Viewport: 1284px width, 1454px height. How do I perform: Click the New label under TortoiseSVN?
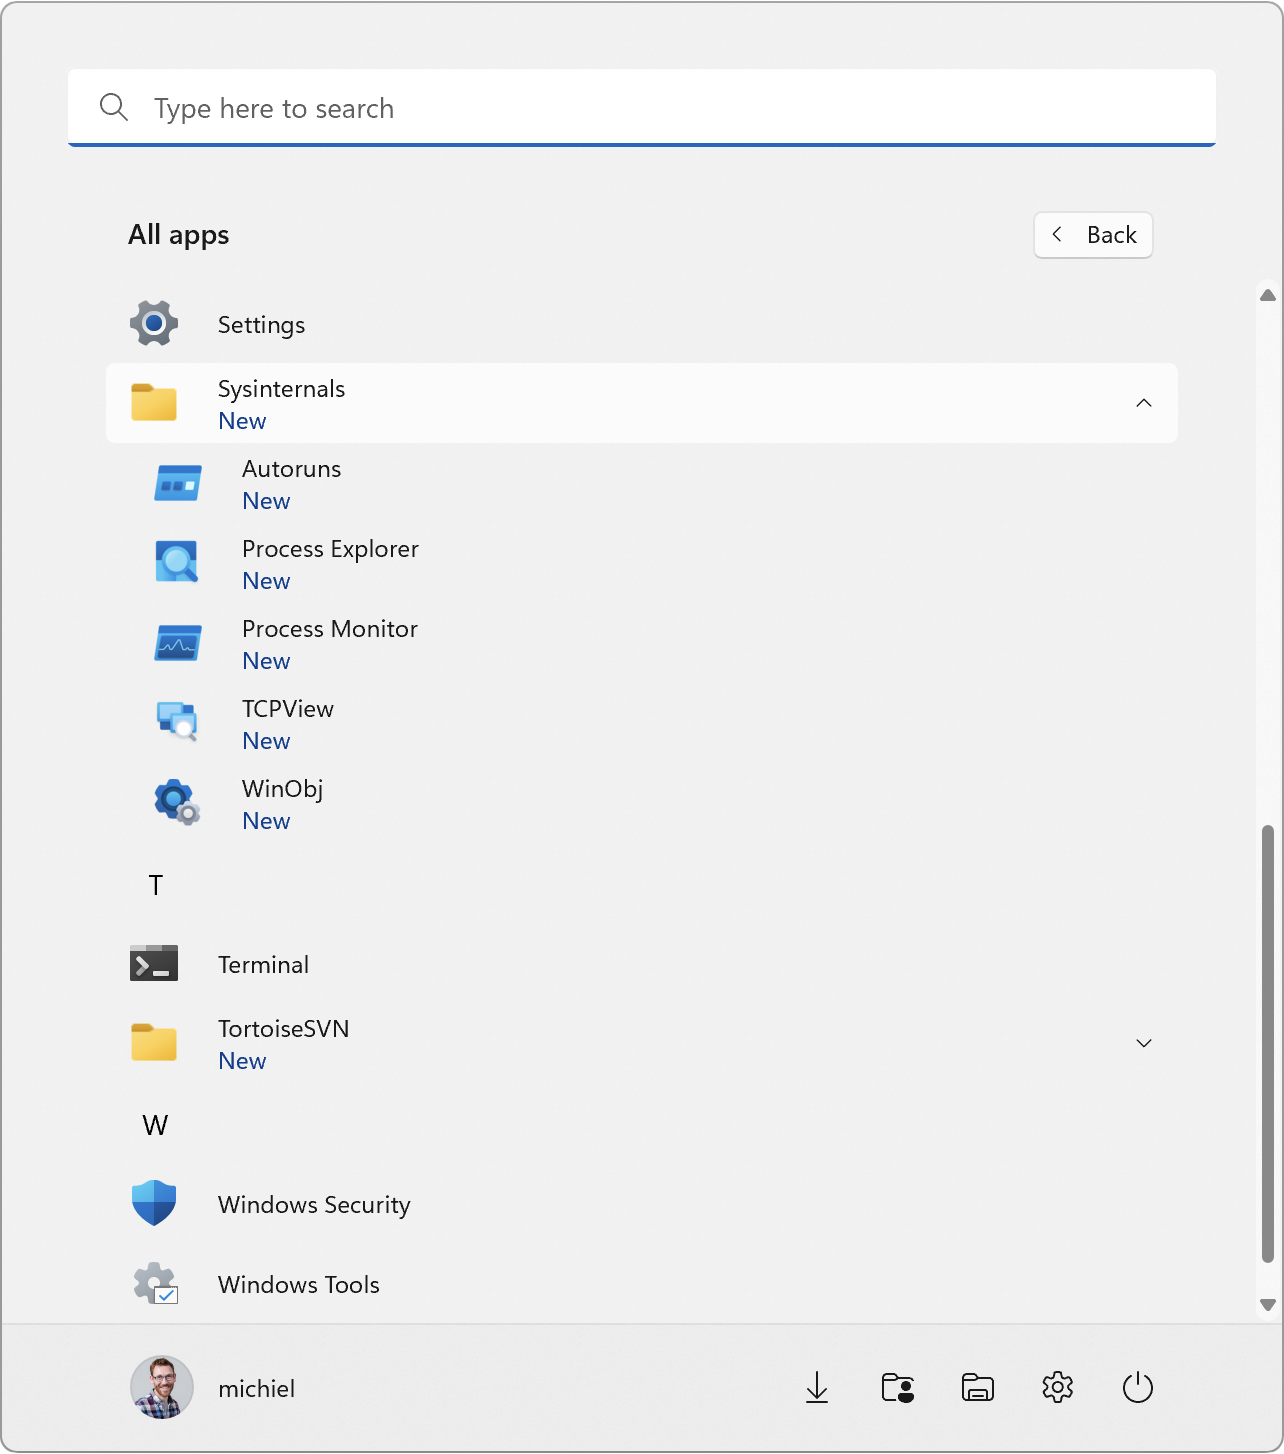coord(242,1061)
